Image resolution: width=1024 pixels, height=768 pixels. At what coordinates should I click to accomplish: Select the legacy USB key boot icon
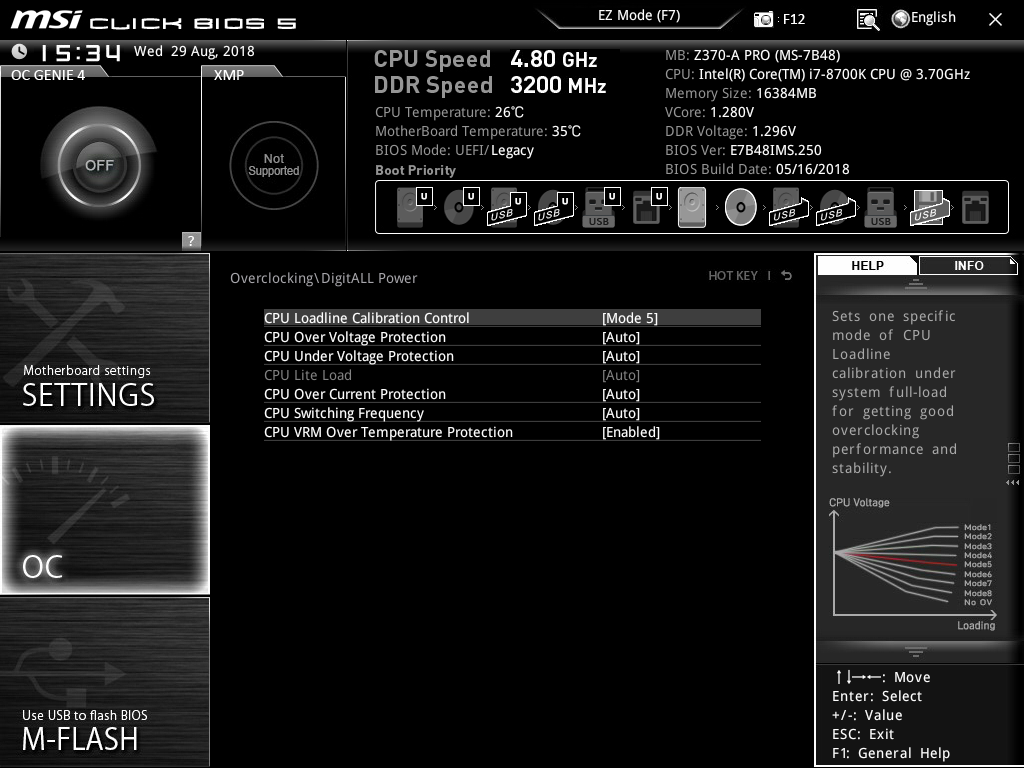[880, 207]
